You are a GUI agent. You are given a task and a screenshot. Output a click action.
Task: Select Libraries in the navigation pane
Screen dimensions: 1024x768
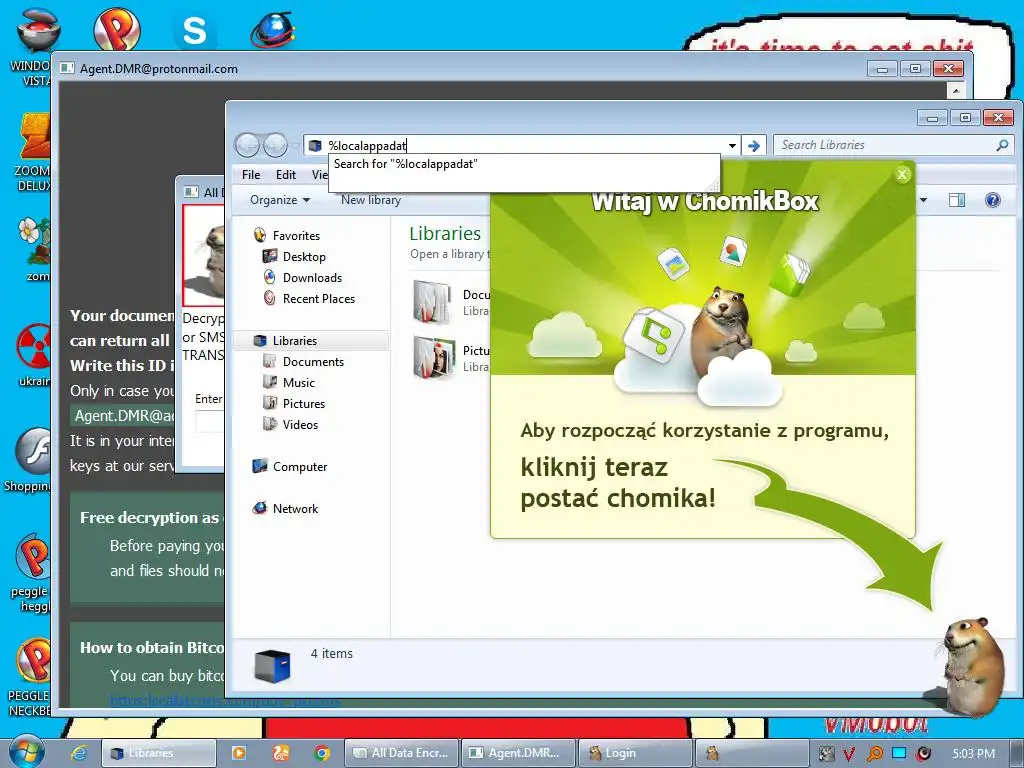(x=295, y=340)
